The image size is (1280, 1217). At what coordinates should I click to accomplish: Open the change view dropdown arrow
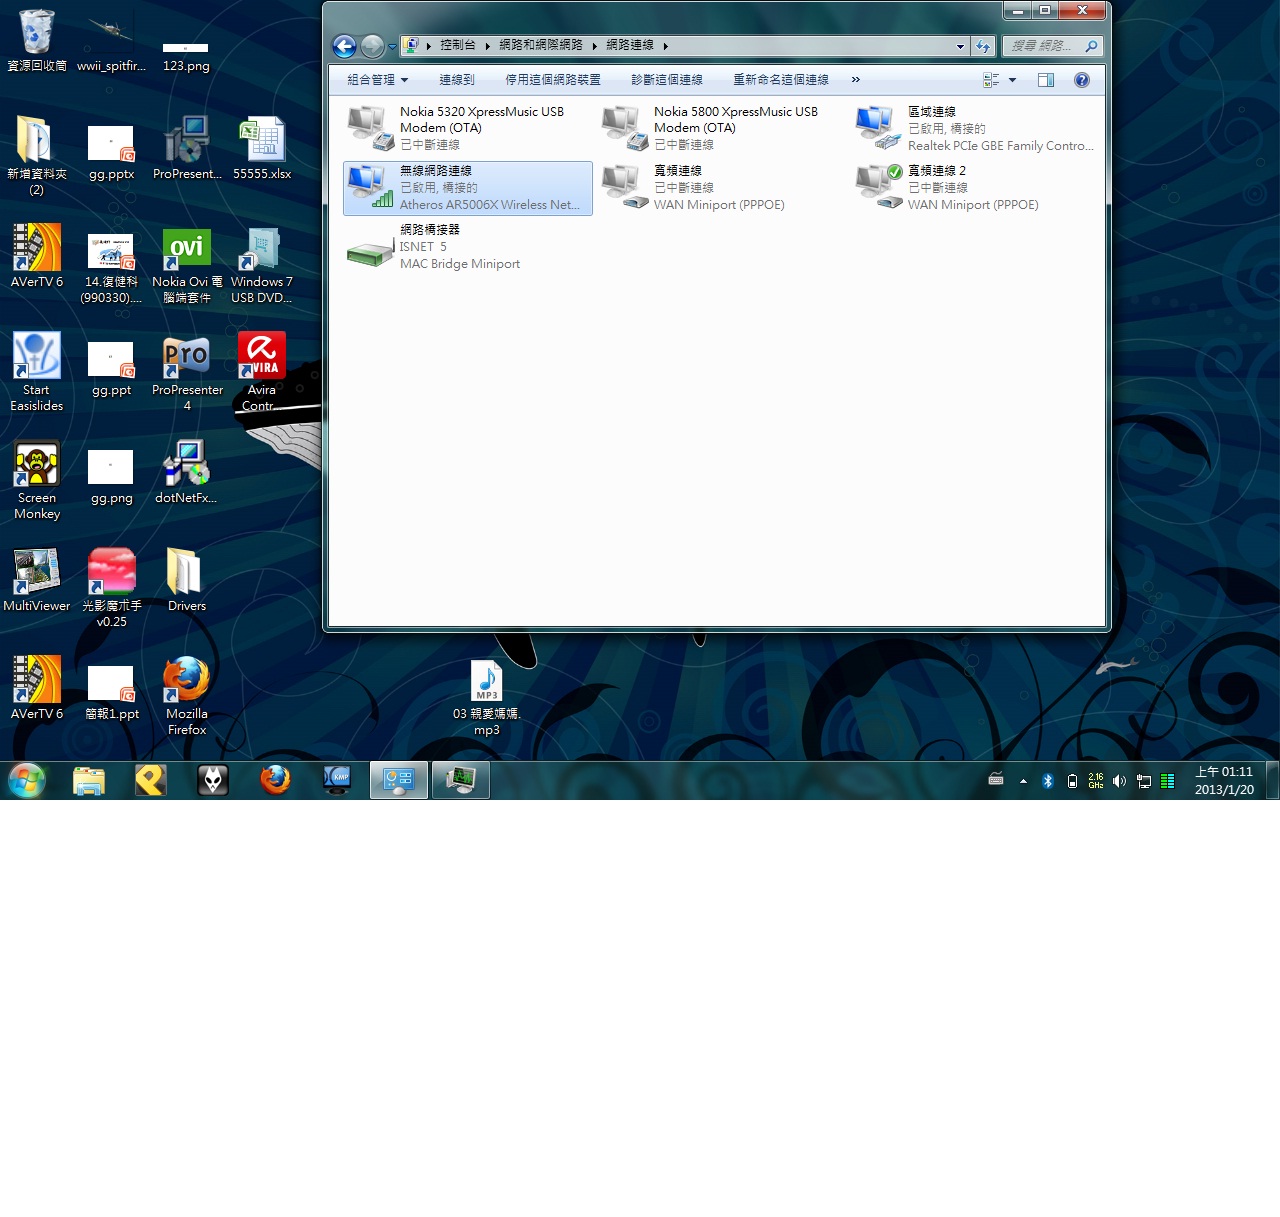tap(1012, 80)
